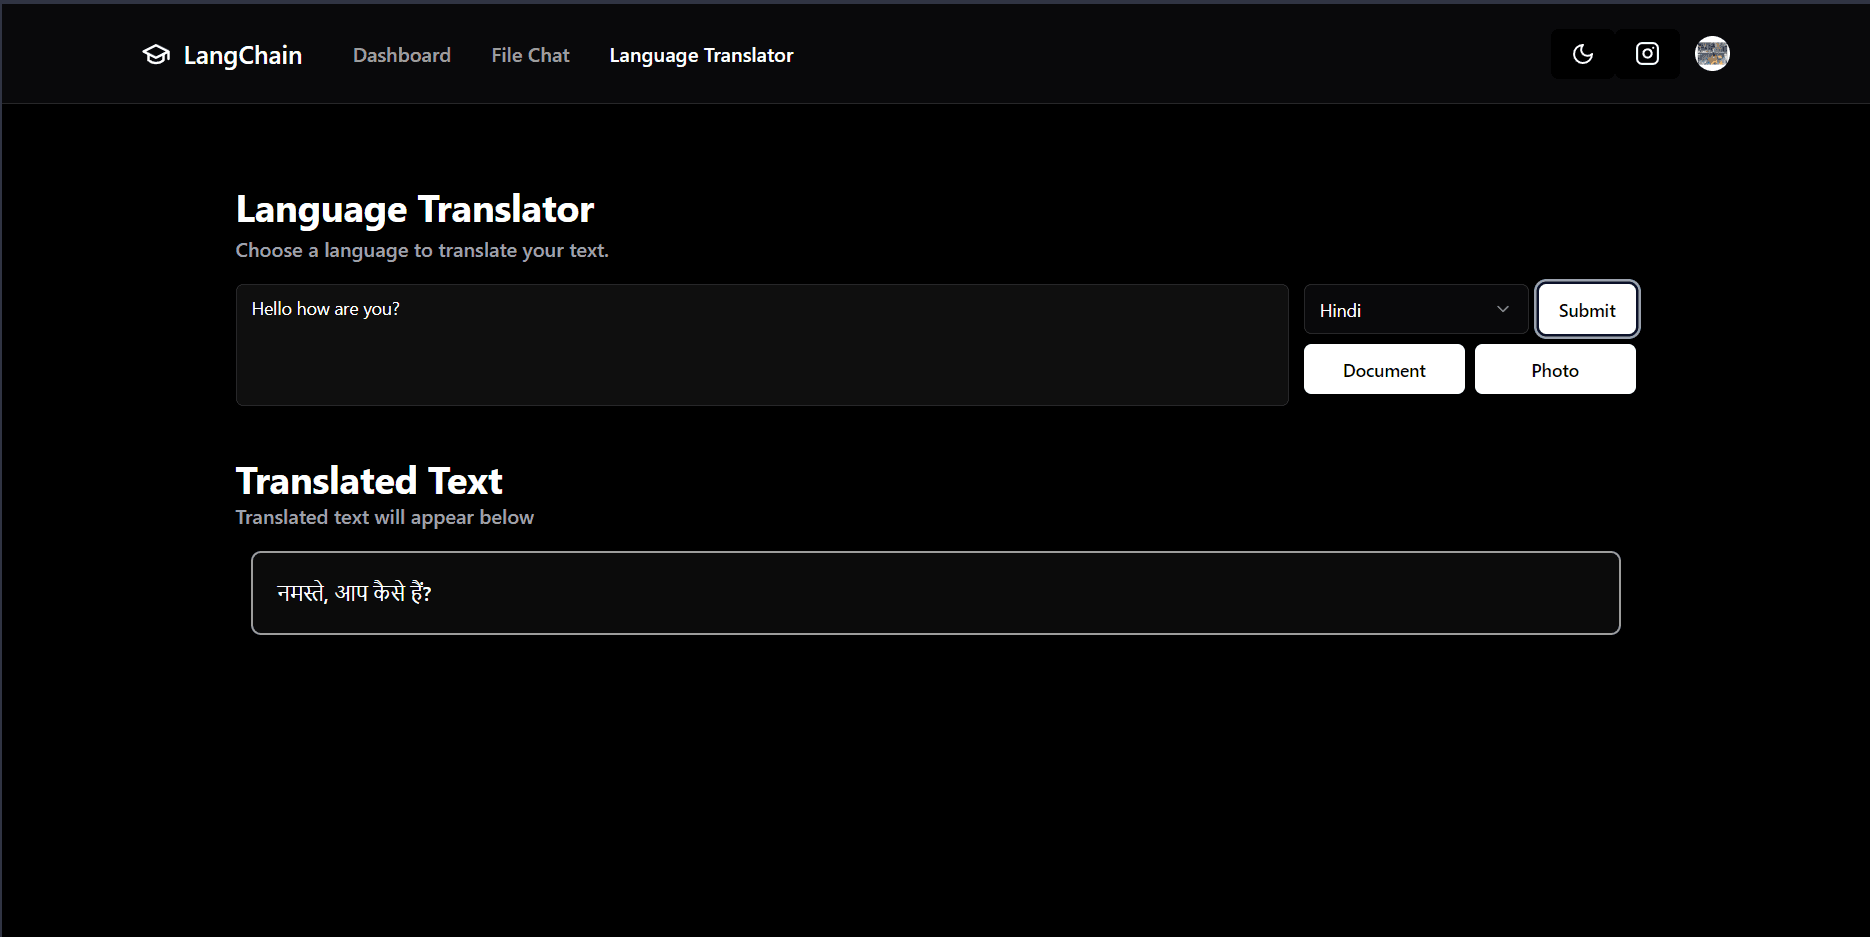
Task: Click the Photo button
Action: coord(1554,370)
